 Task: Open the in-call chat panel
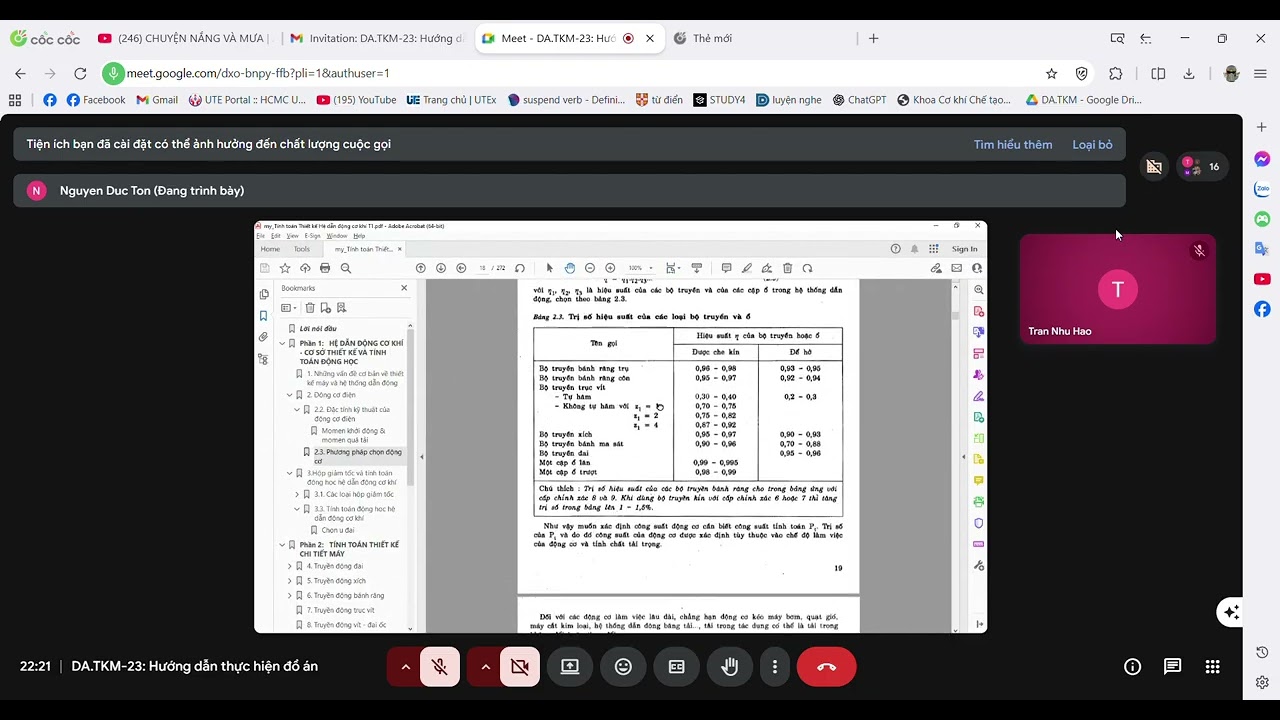[1172, 667]
